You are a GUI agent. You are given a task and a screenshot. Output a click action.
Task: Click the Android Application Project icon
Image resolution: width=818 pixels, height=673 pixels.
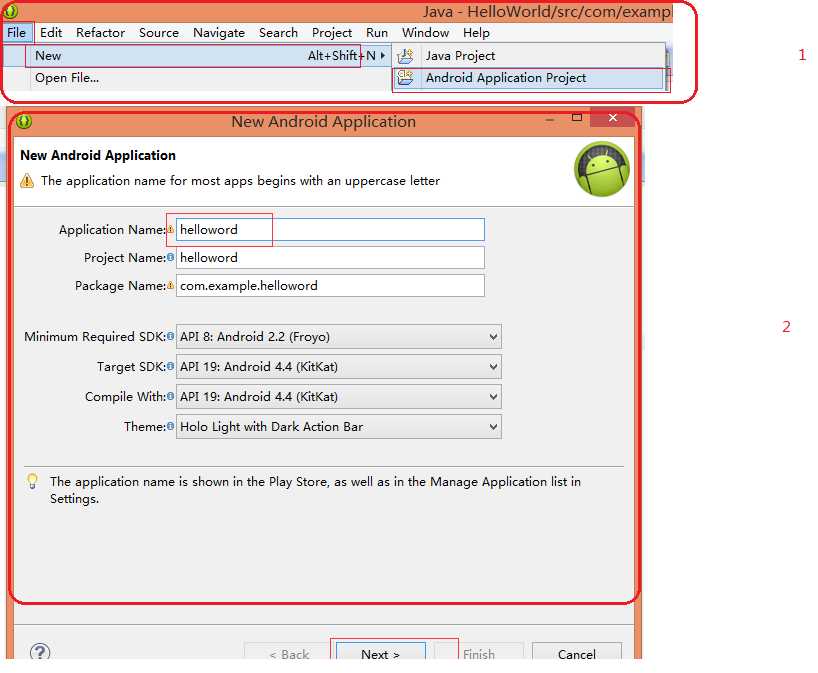tap(405, 78)
